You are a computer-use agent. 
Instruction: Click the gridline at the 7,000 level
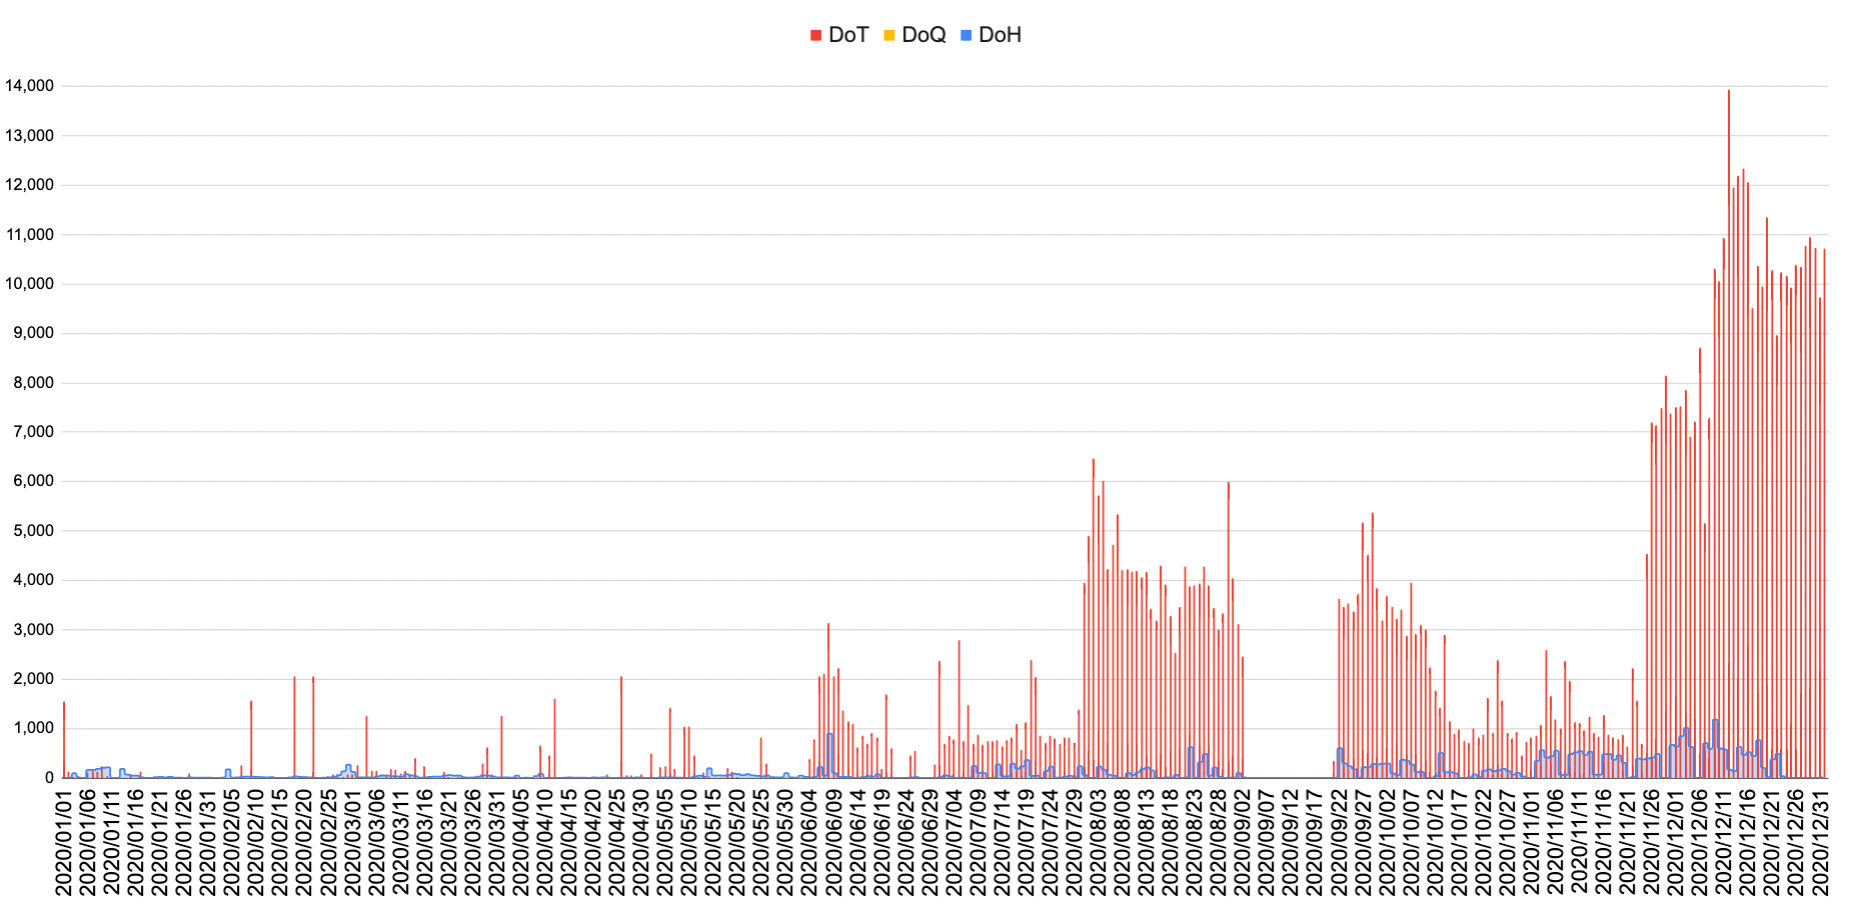tap(900, 433)
